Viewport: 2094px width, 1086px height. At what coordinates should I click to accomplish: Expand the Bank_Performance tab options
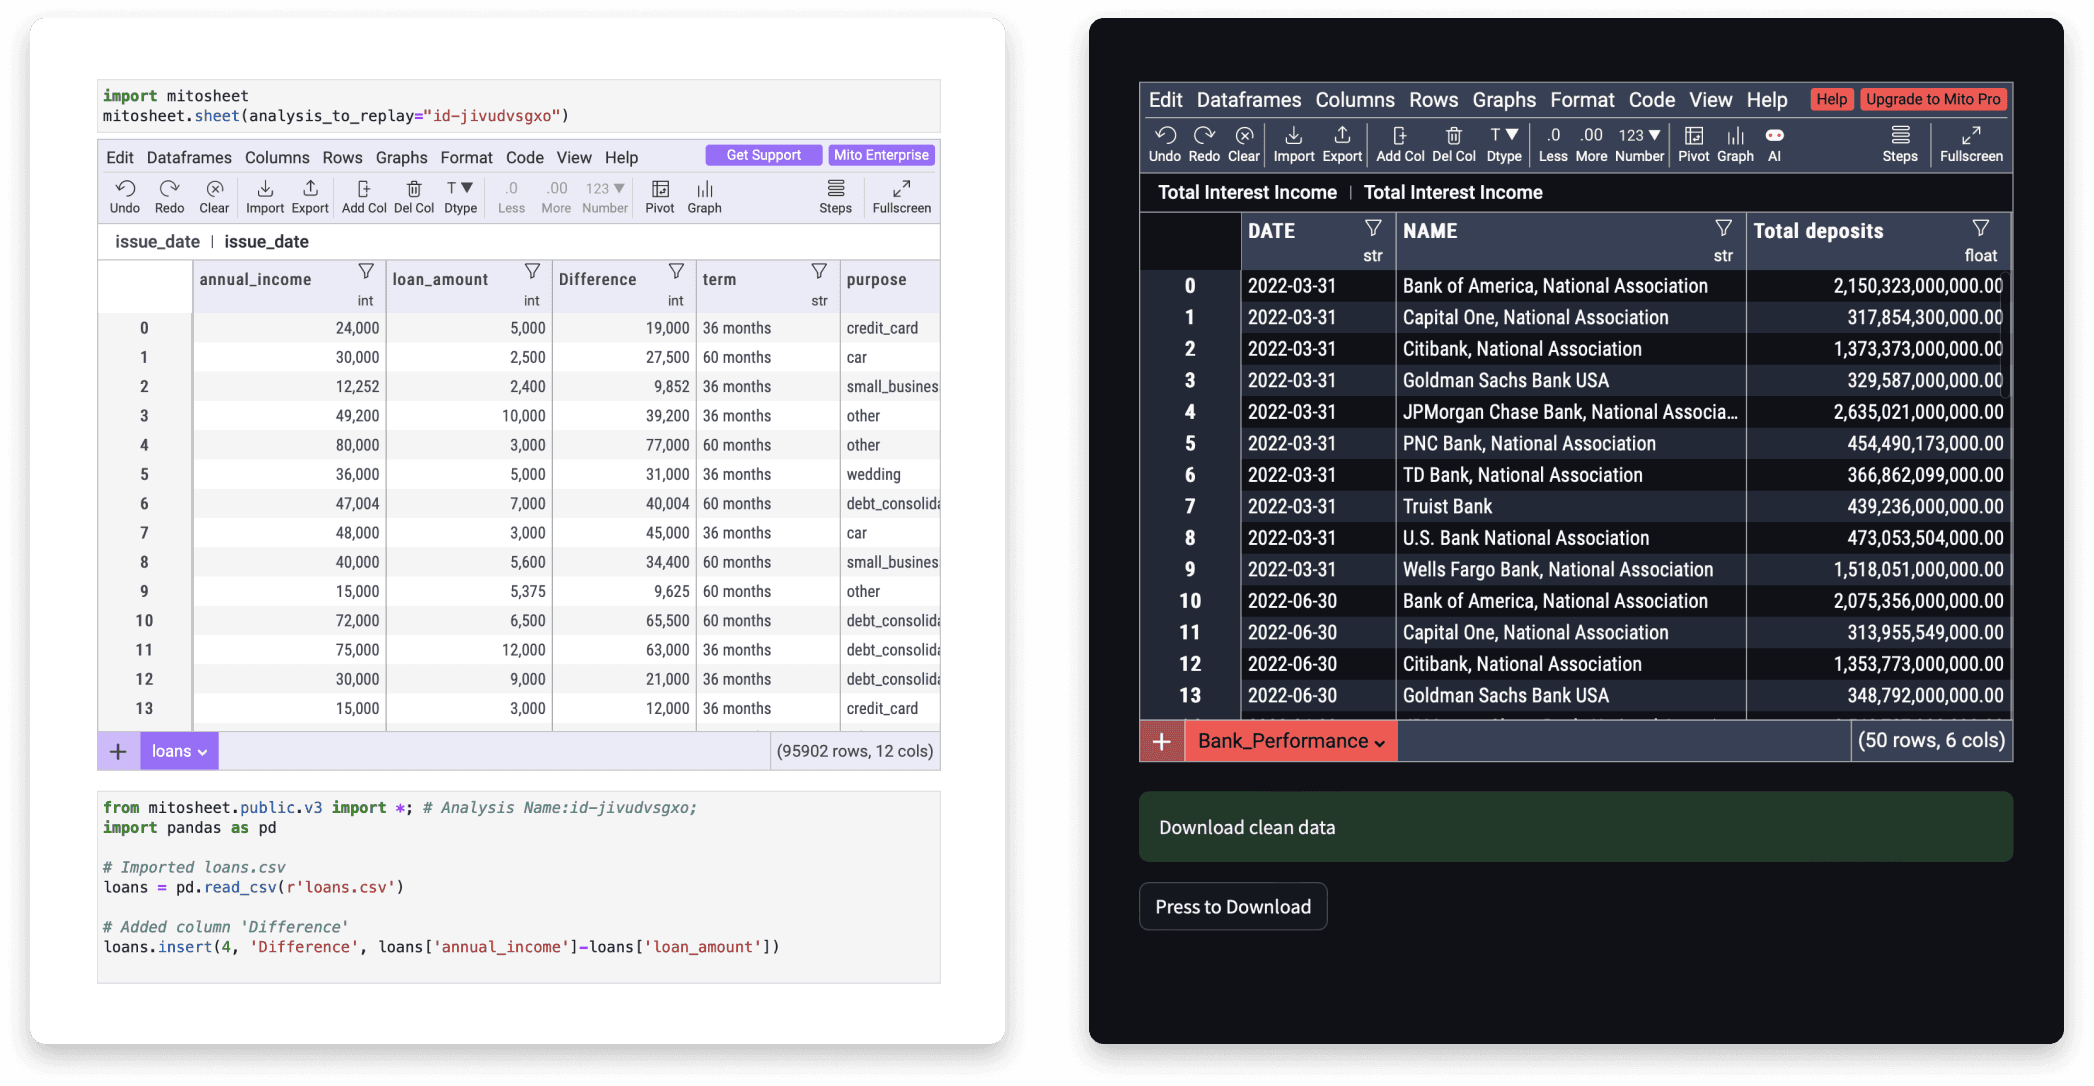coord(1377,741)
